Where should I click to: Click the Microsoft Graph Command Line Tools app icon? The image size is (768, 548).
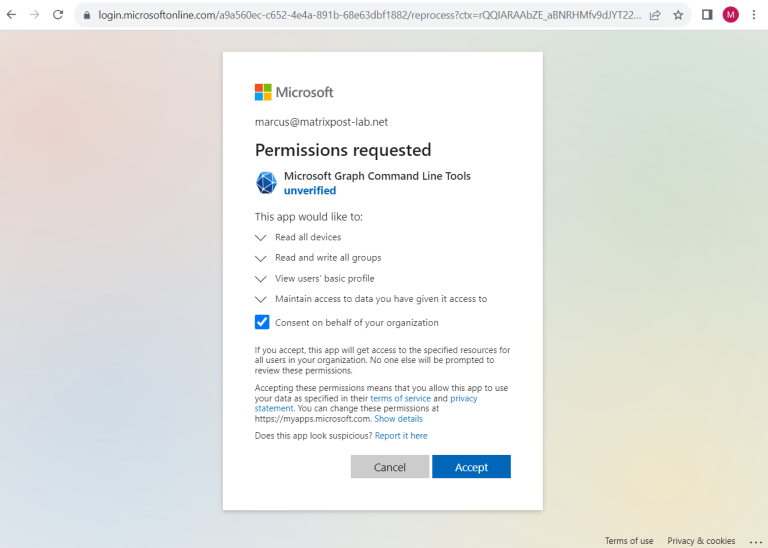coord(266,183)
